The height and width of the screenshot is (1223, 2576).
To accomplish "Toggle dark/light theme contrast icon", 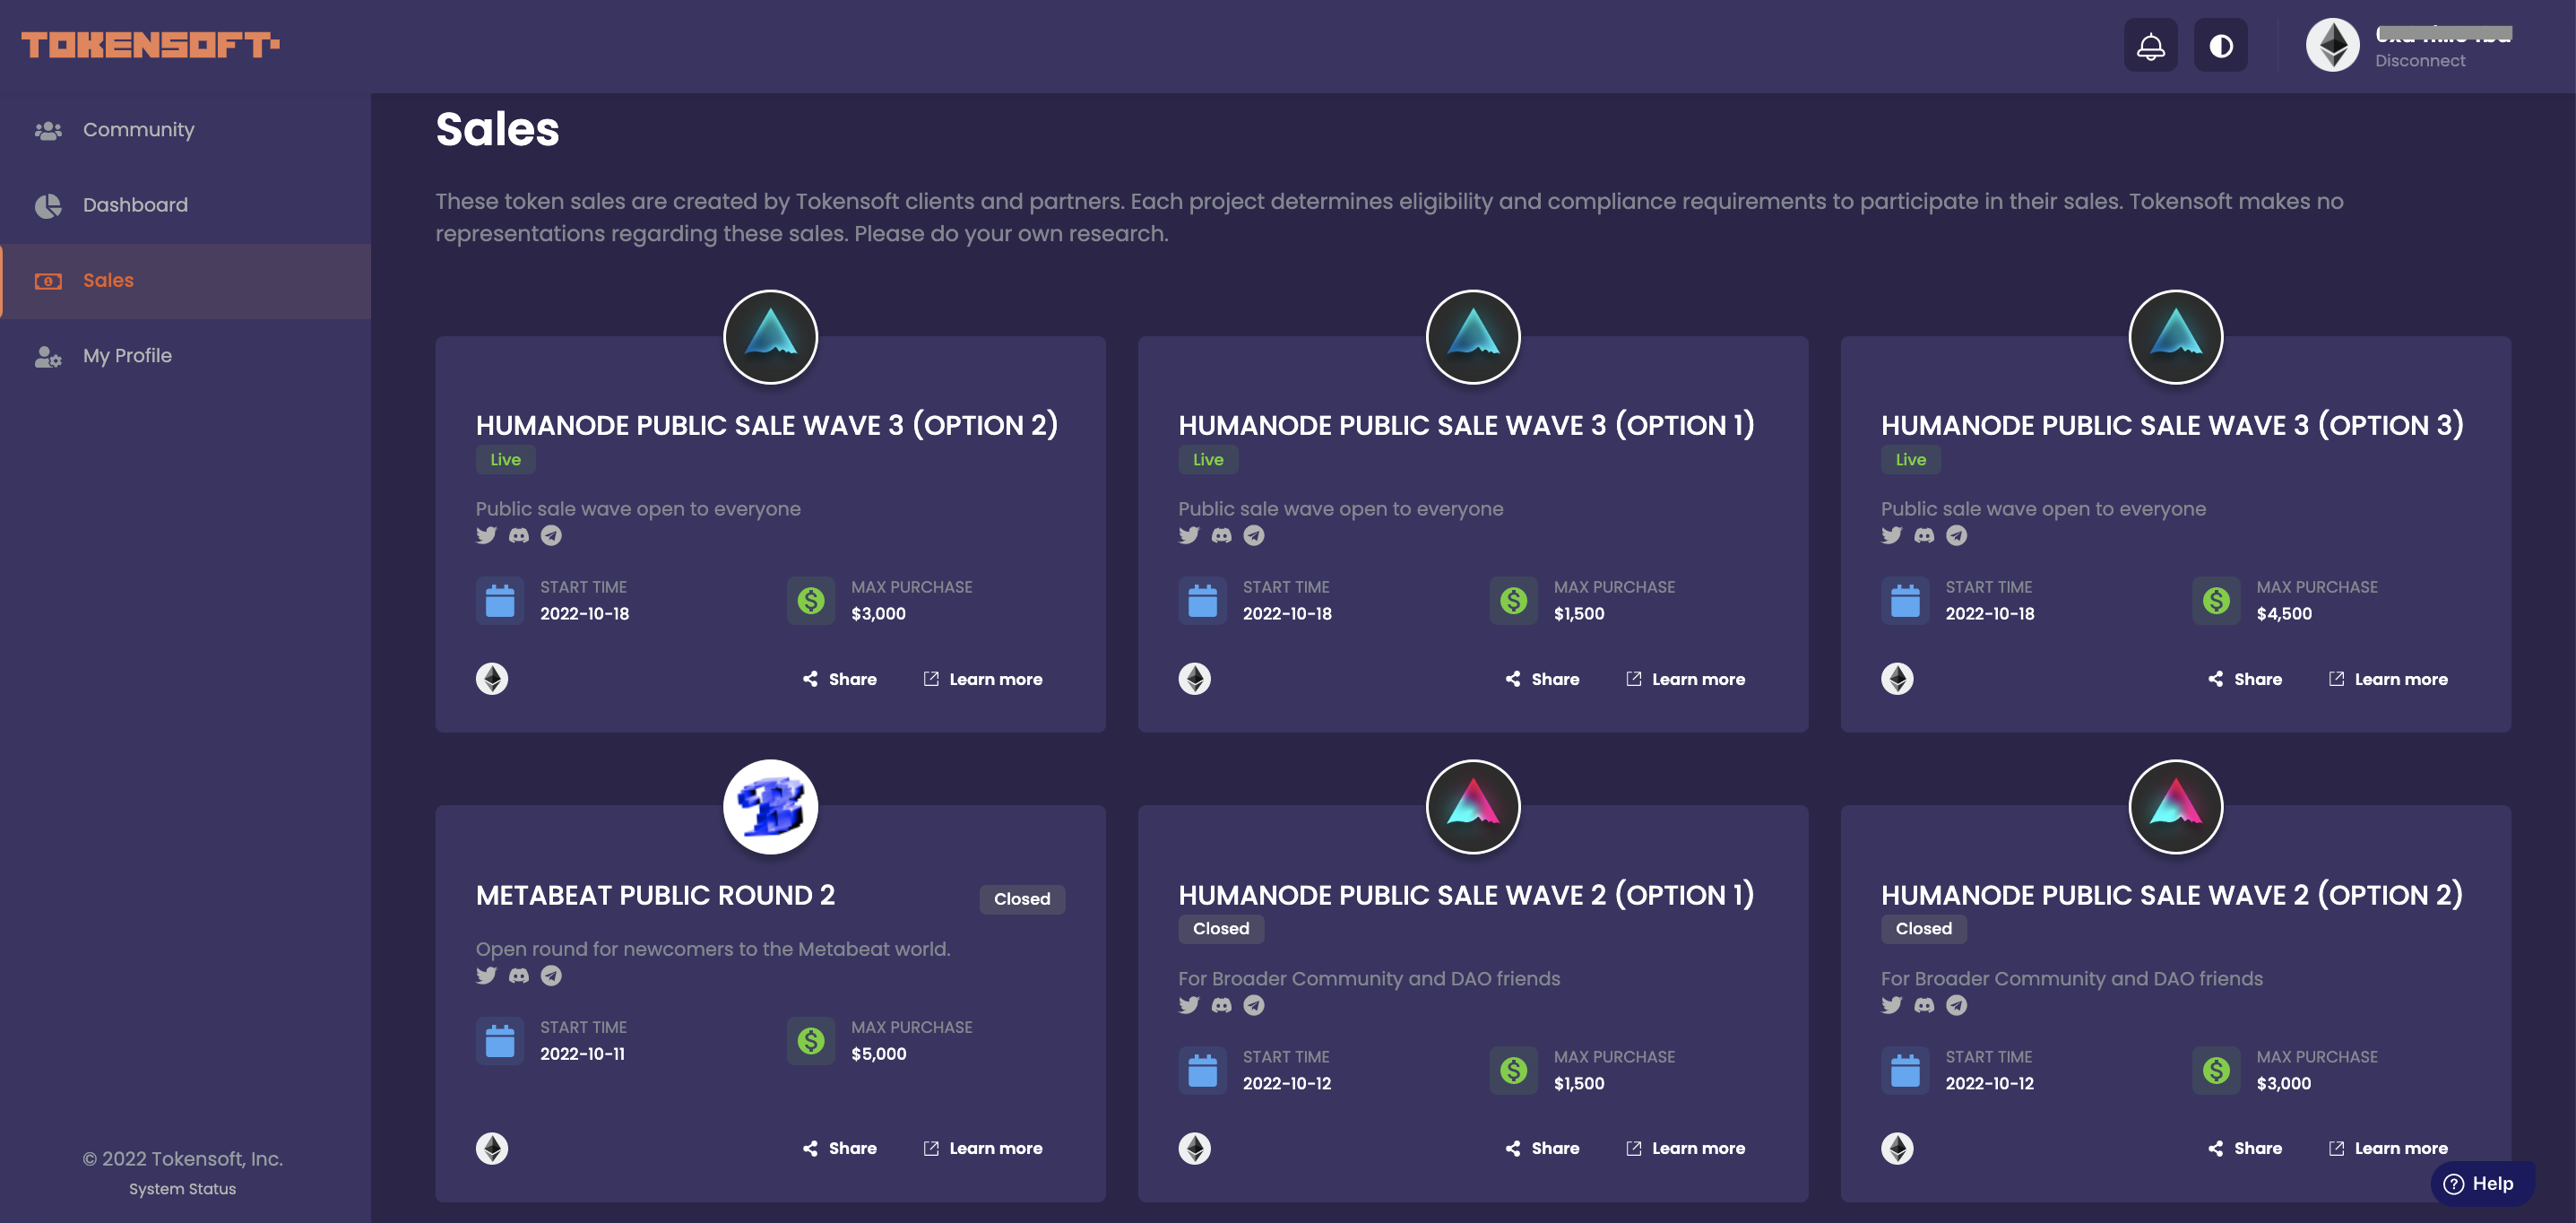I will click(x=2220, y=45).
